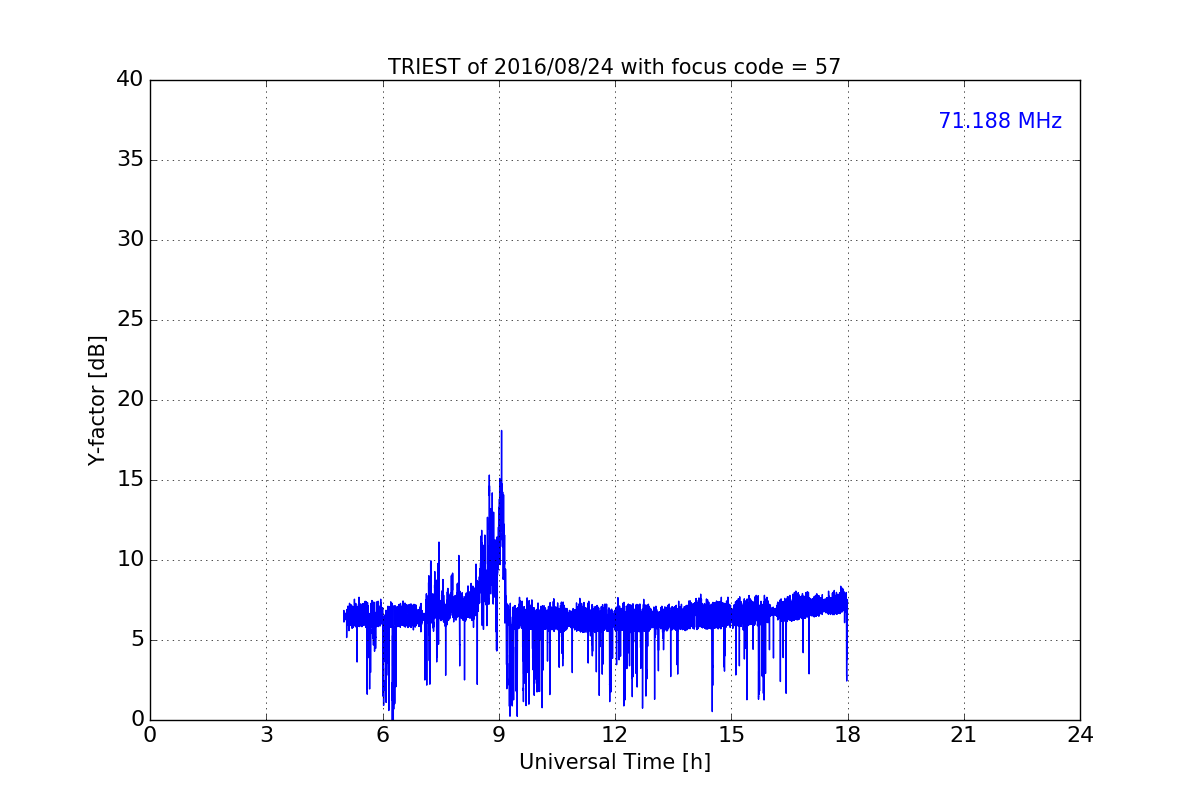
Task: Click the y-axis tick label 35
Action: click(130, 160)
